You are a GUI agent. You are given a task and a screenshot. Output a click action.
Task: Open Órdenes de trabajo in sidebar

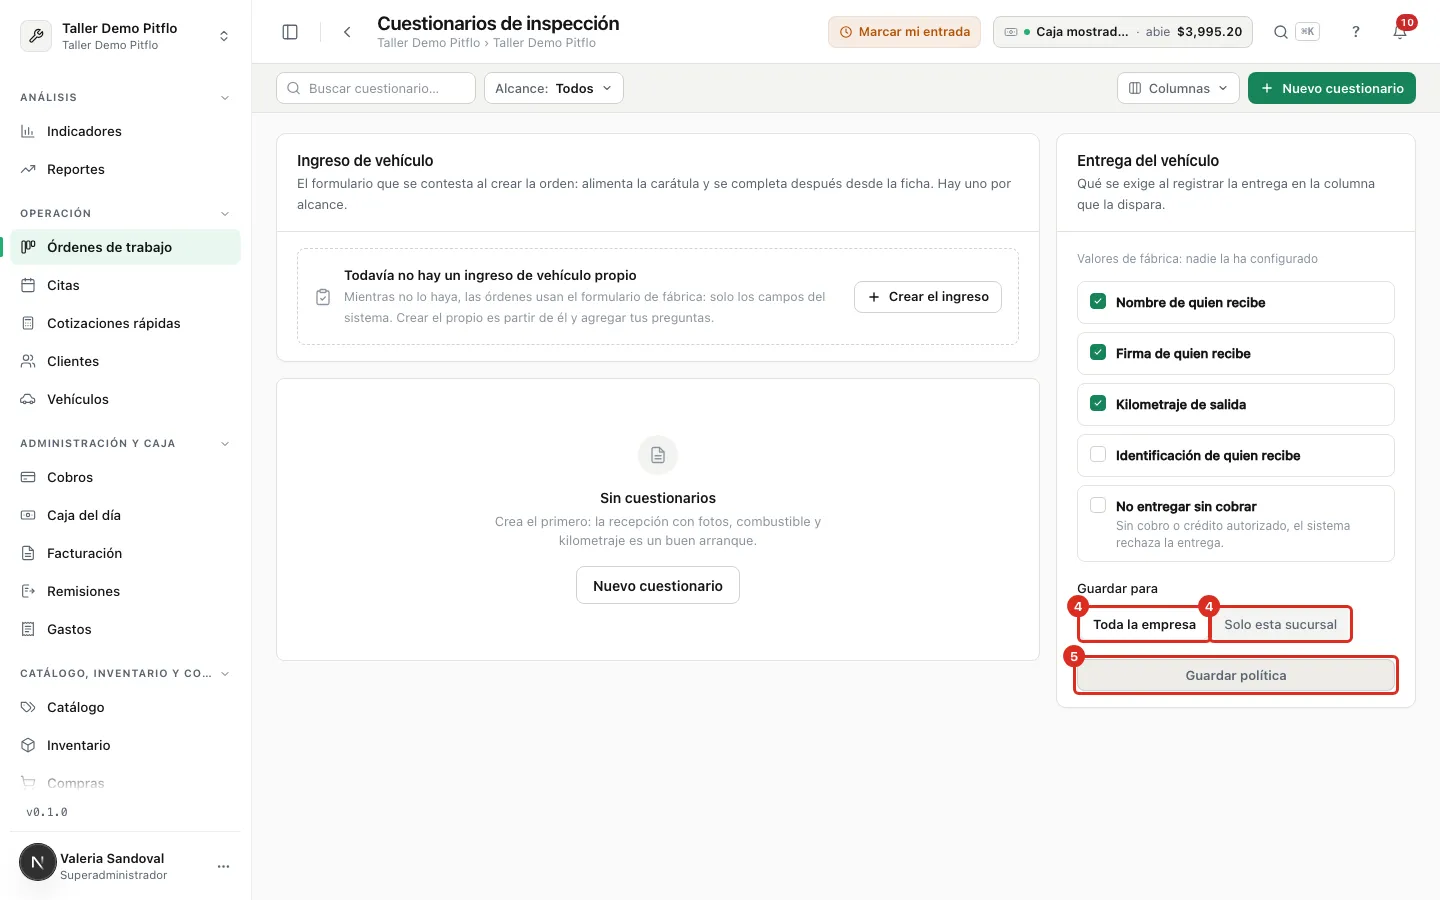(126, 247)
